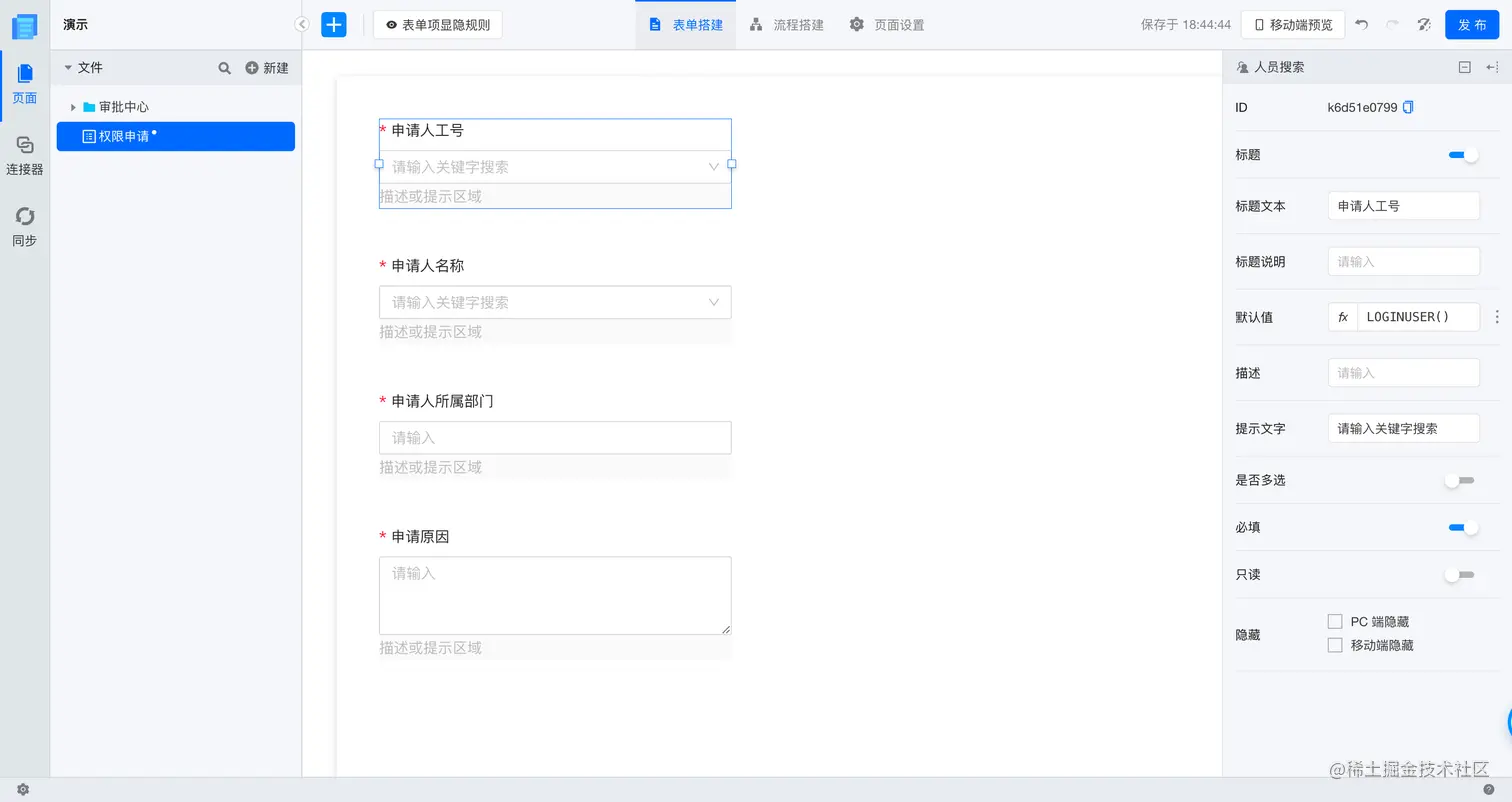This screenshot has width=1512, height=802.
Task: Click the style brush icon next to 发布
Action: (1424, 25)
